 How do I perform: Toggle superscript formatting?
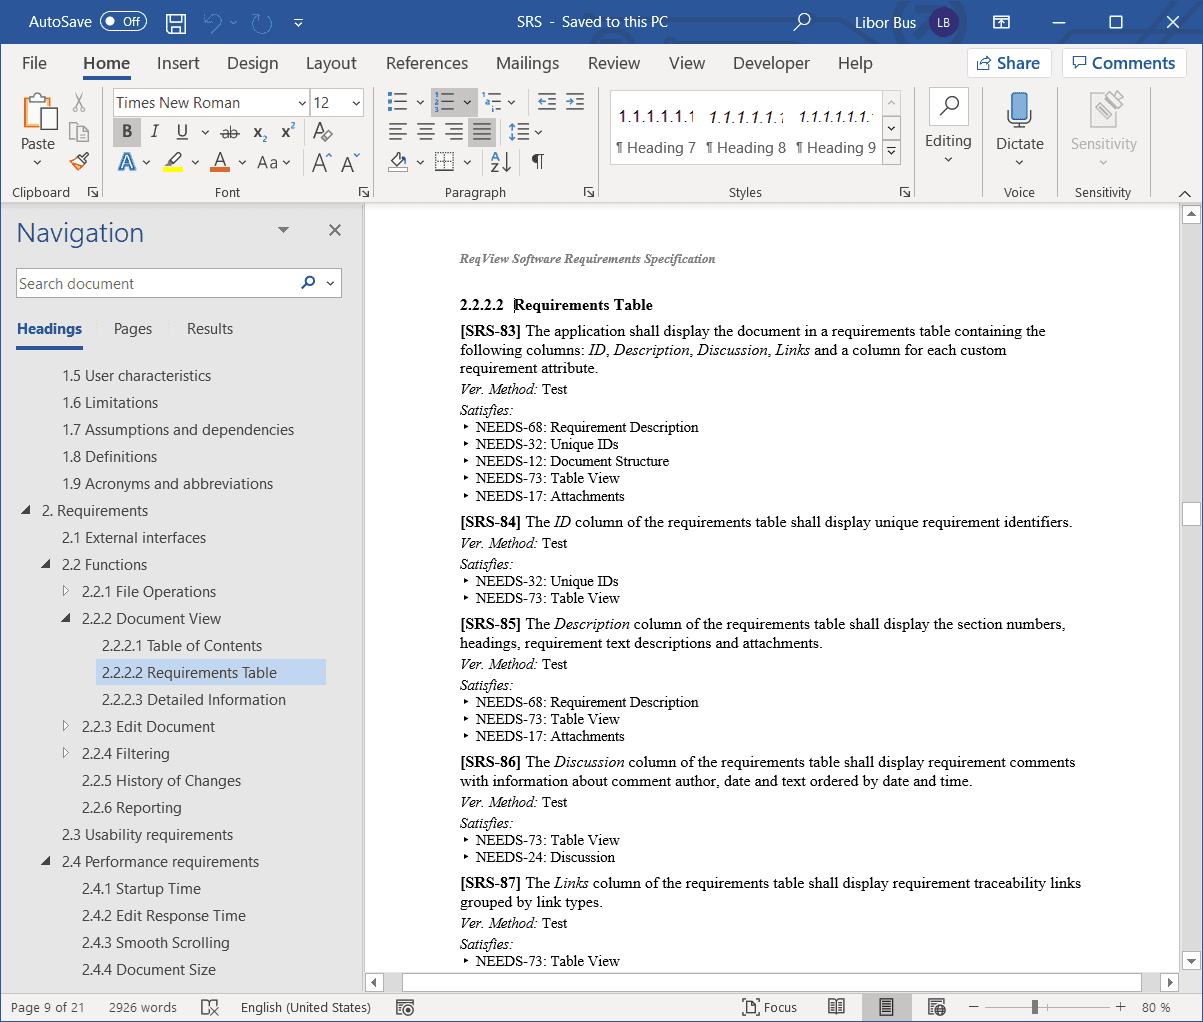(288, 132)
